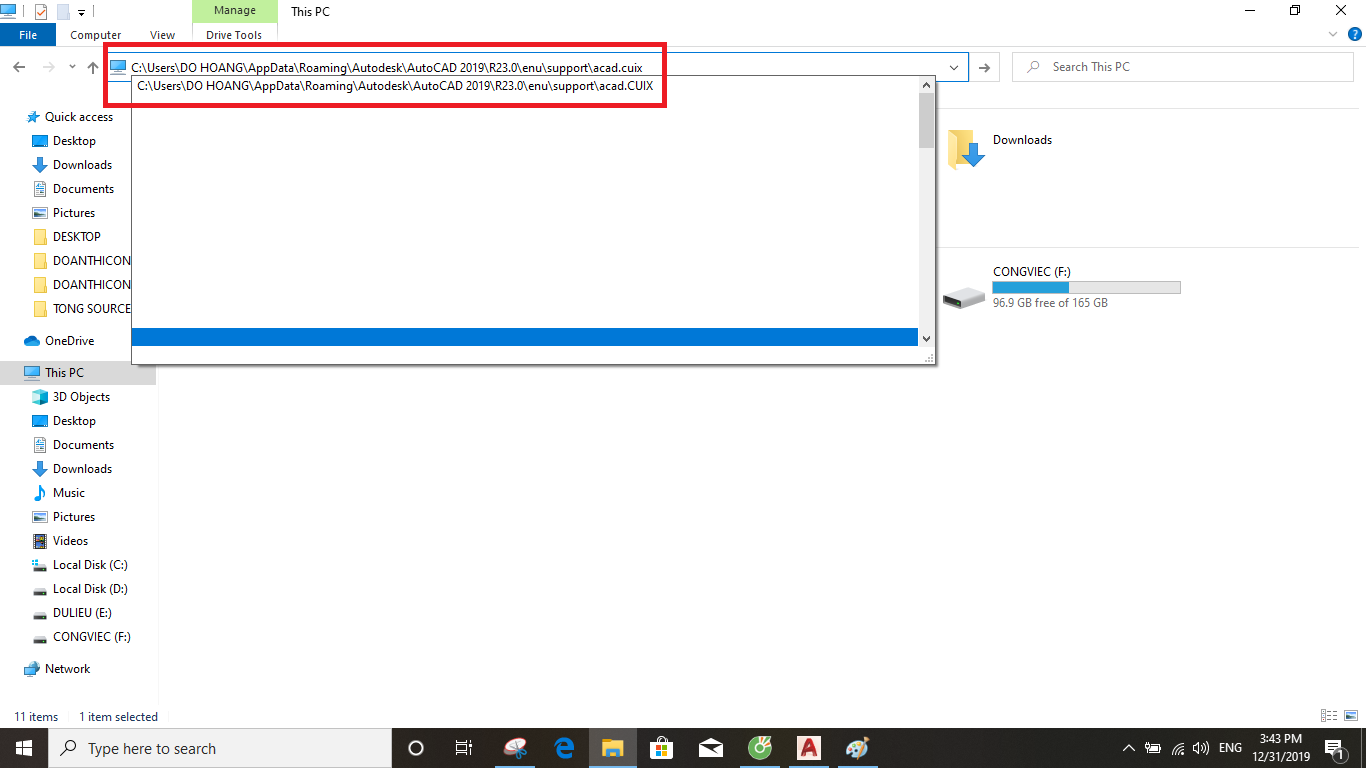Open the DESKTOP folder in the sidebar
This screenshot has width=1366, height=768.
click(77, 237)
